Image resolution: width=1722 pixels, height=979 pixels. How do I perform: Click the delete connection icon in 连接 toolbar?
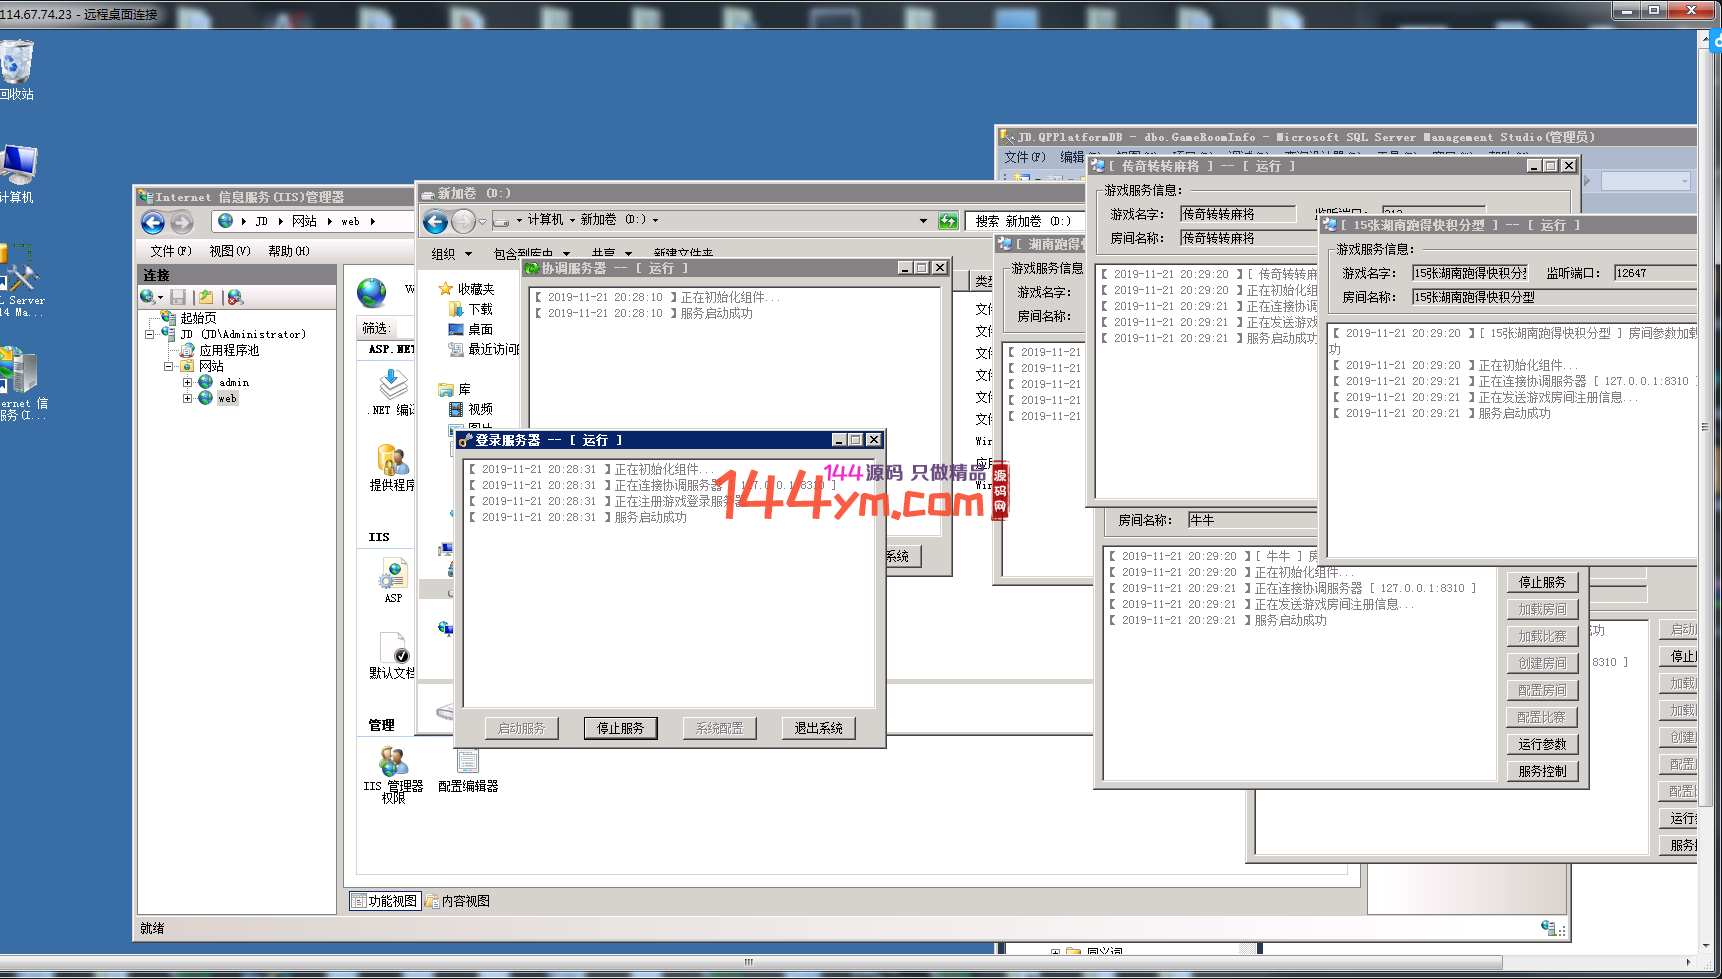pos(236,297)
